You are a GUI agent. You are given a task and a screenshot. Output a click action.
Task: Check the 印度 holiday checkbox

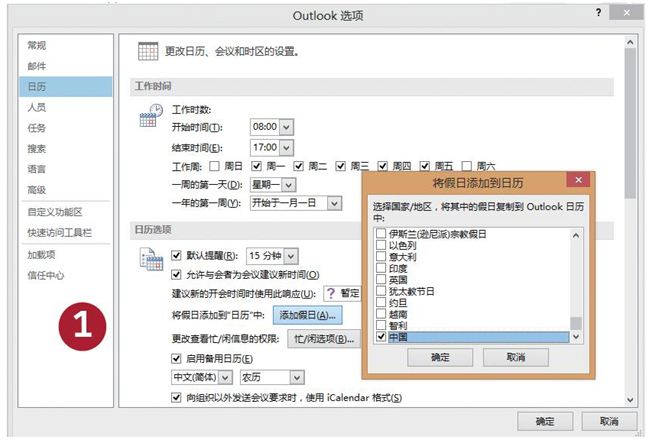(381, 268)
